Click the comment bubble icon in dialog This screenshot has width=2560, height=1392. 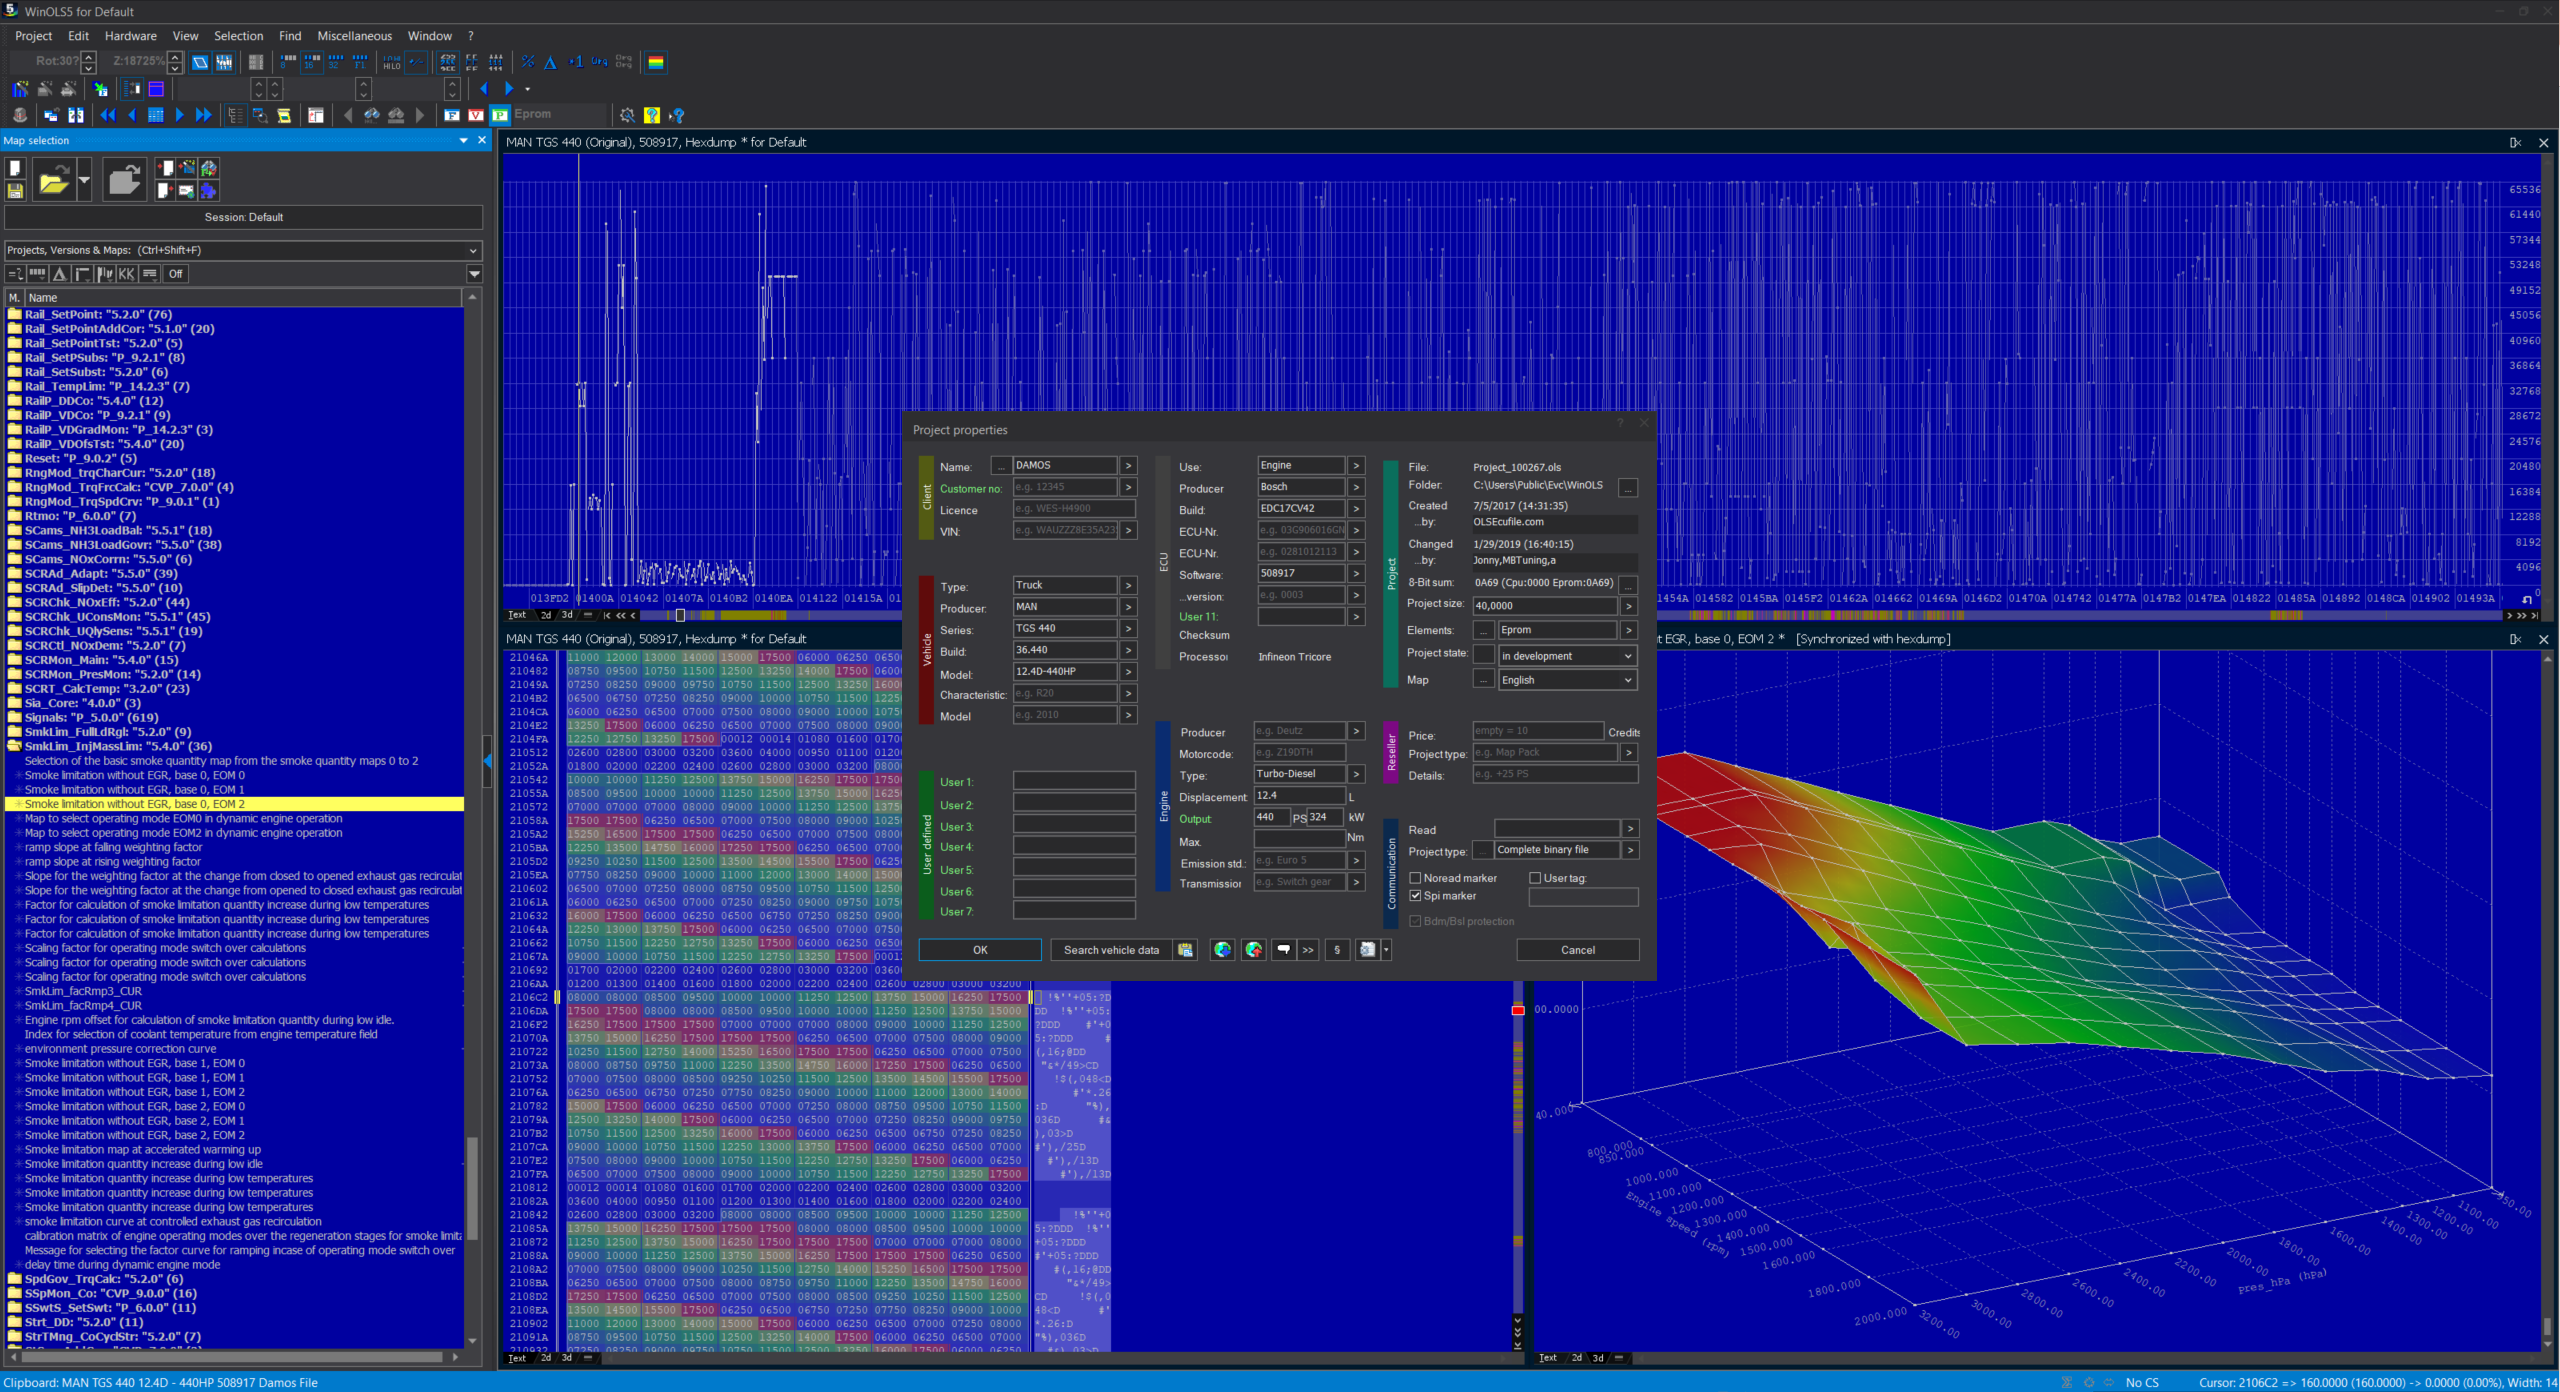click(x=1284, y=950)
